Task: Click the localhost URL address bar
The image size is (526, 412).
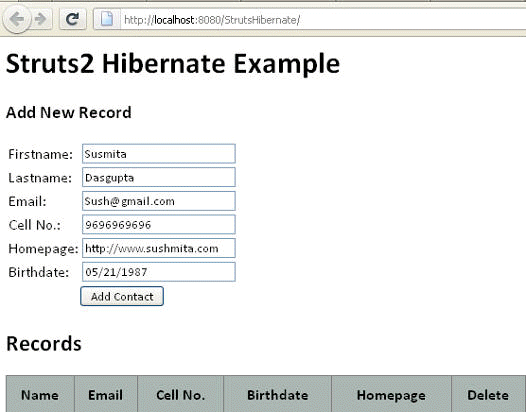Action: [x=322, y=20]
